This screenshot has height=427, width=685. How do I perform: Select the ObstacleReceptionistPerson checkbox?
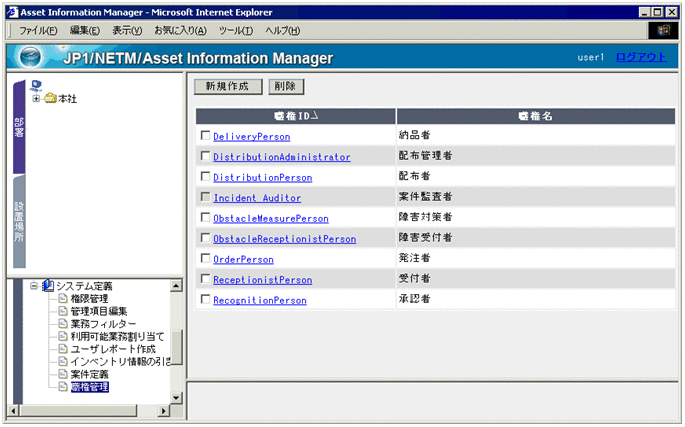(205, 238)
